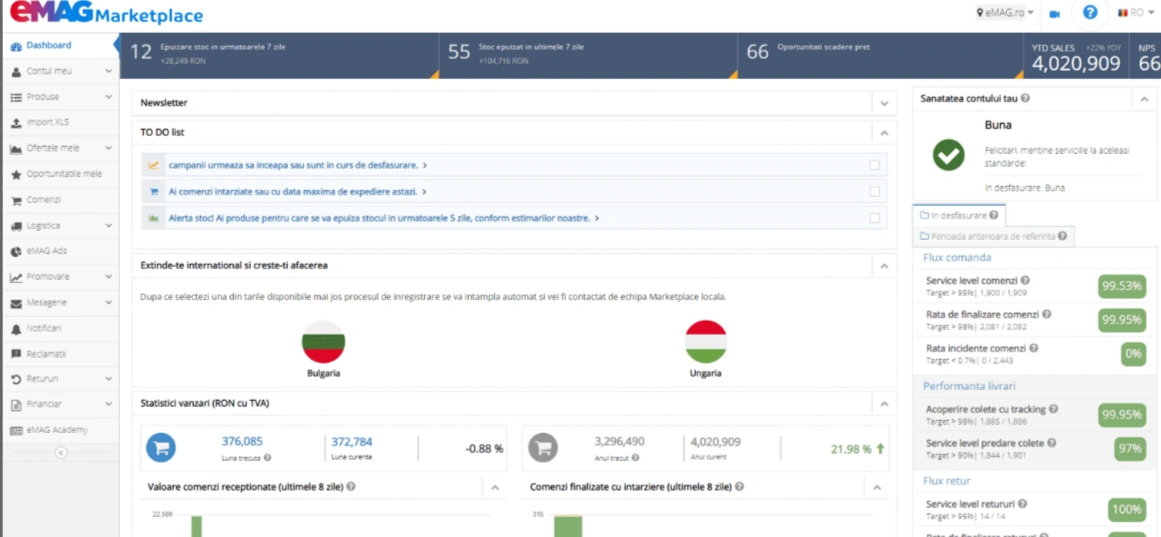Open Comenzi in the sidebar
Screen dimensions: 1161x537
(x=44, y=200)
